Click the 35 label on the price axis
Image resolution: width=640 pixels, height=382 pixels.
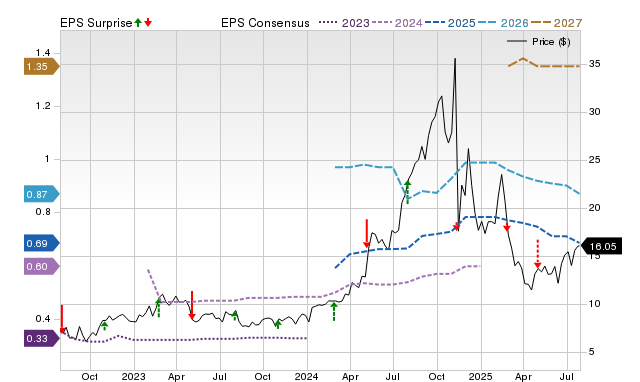pyautogui.click(x=594, y=64)
